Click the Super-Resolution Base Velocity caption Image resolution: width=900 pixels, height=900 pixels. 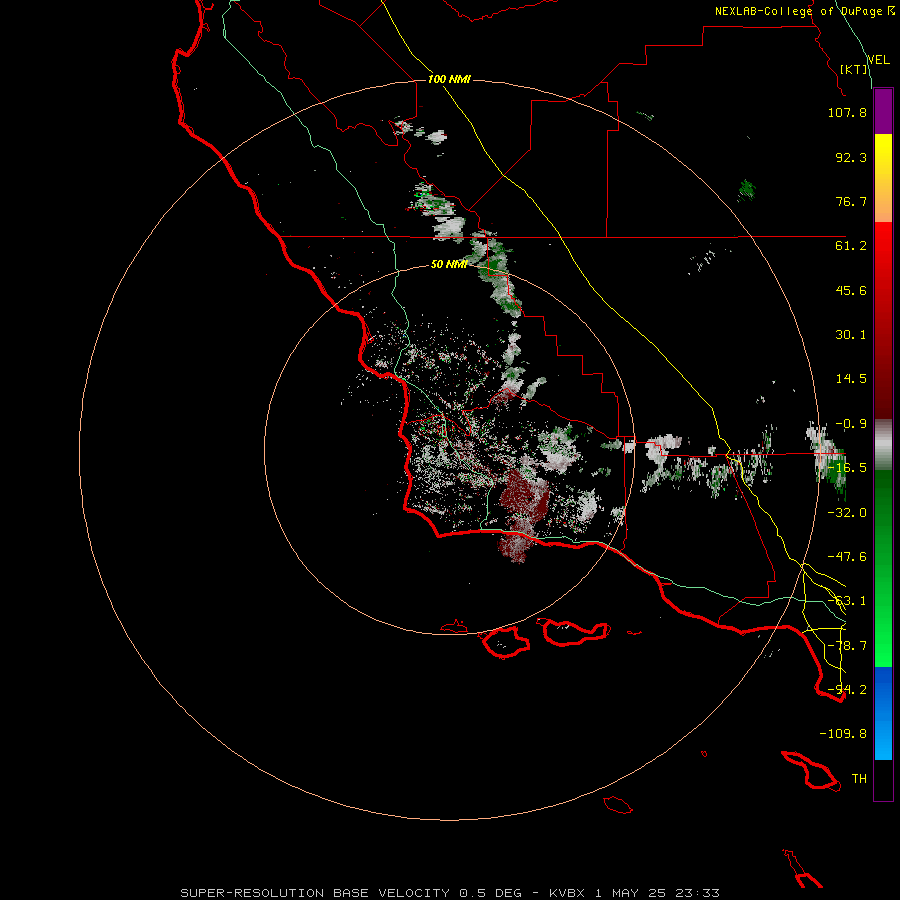449,893
